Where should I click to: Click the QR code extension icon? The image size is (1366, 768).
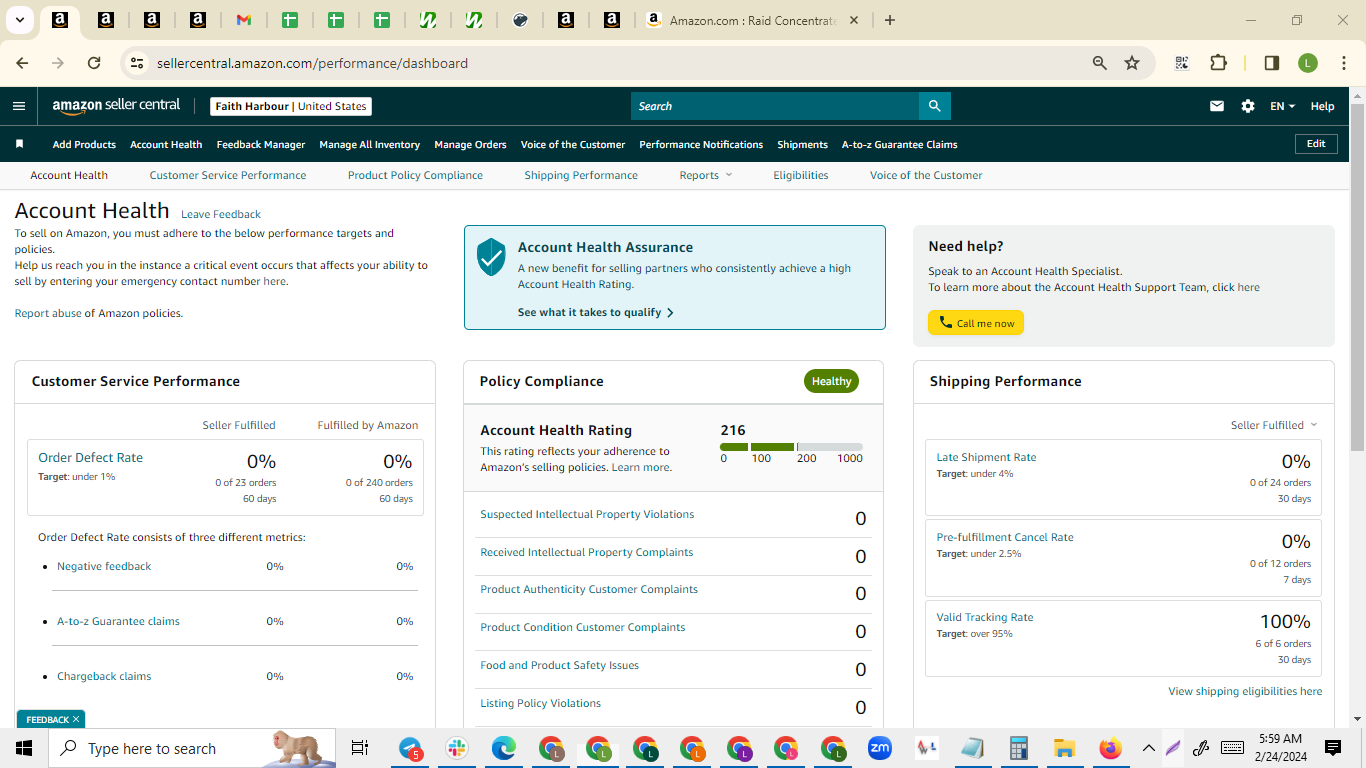[x=1182, y=63]
